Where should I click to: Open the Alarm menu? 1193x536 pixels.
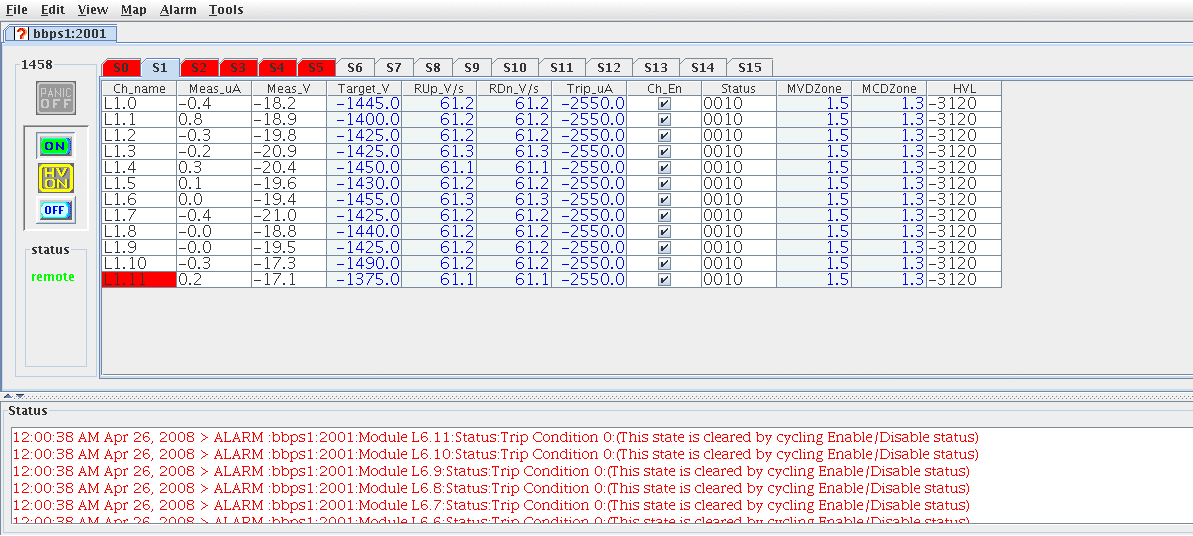coord(178,10)
